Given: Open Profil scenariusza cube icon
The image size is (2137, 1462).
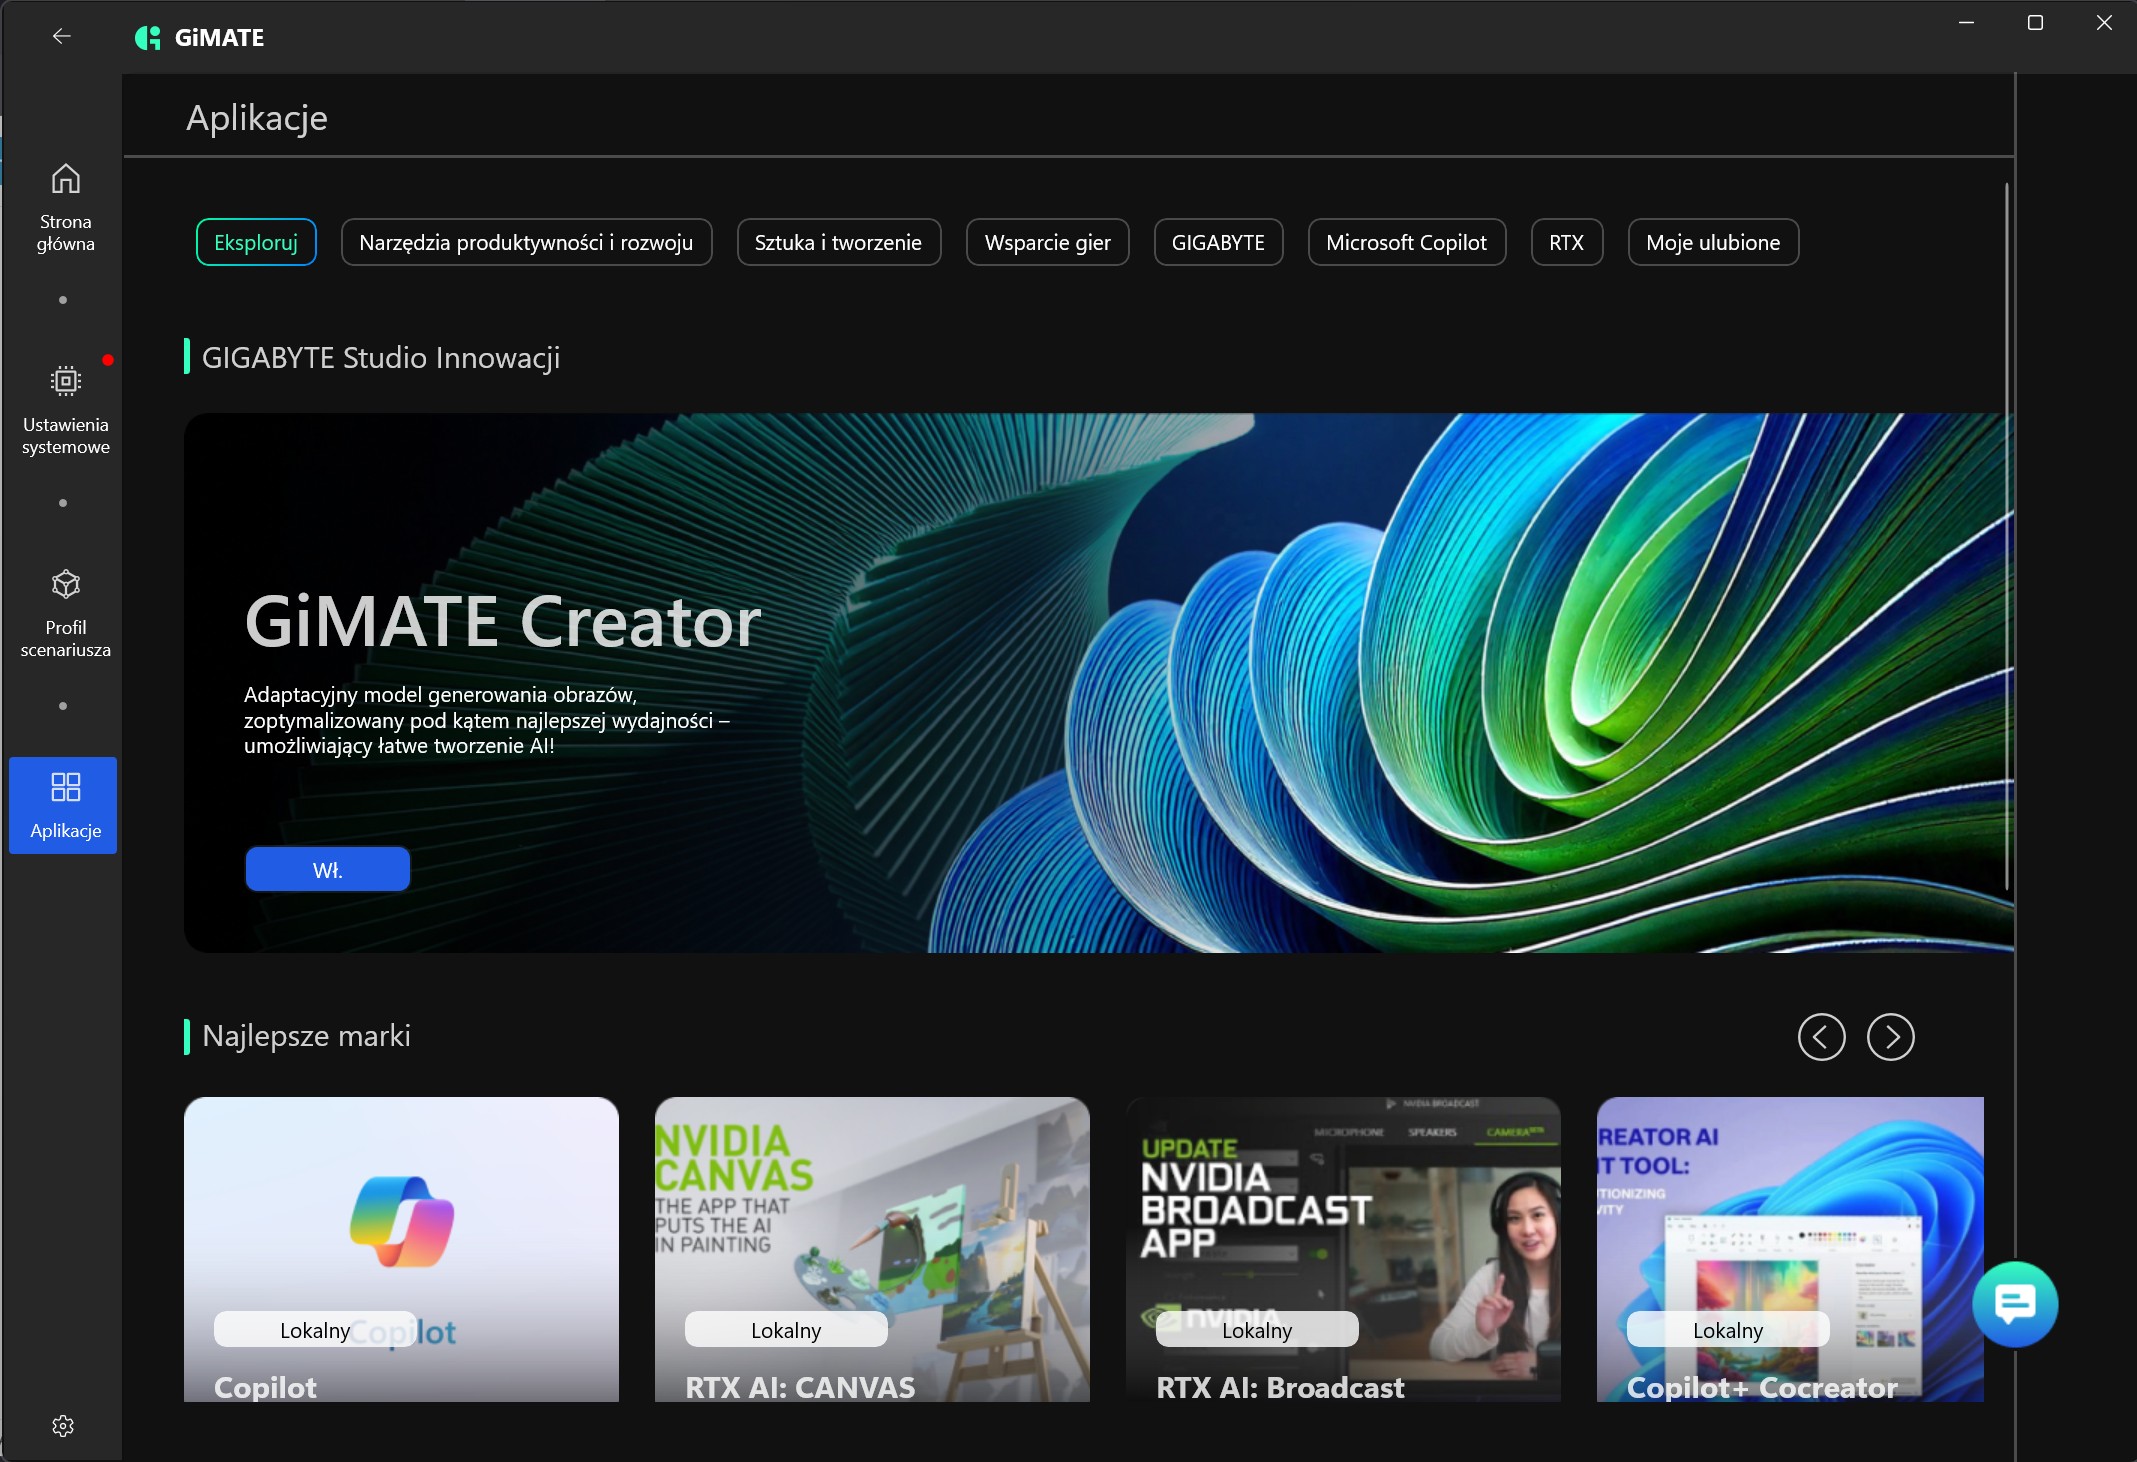Looking at the screenshot, I should tap(66, 584).
